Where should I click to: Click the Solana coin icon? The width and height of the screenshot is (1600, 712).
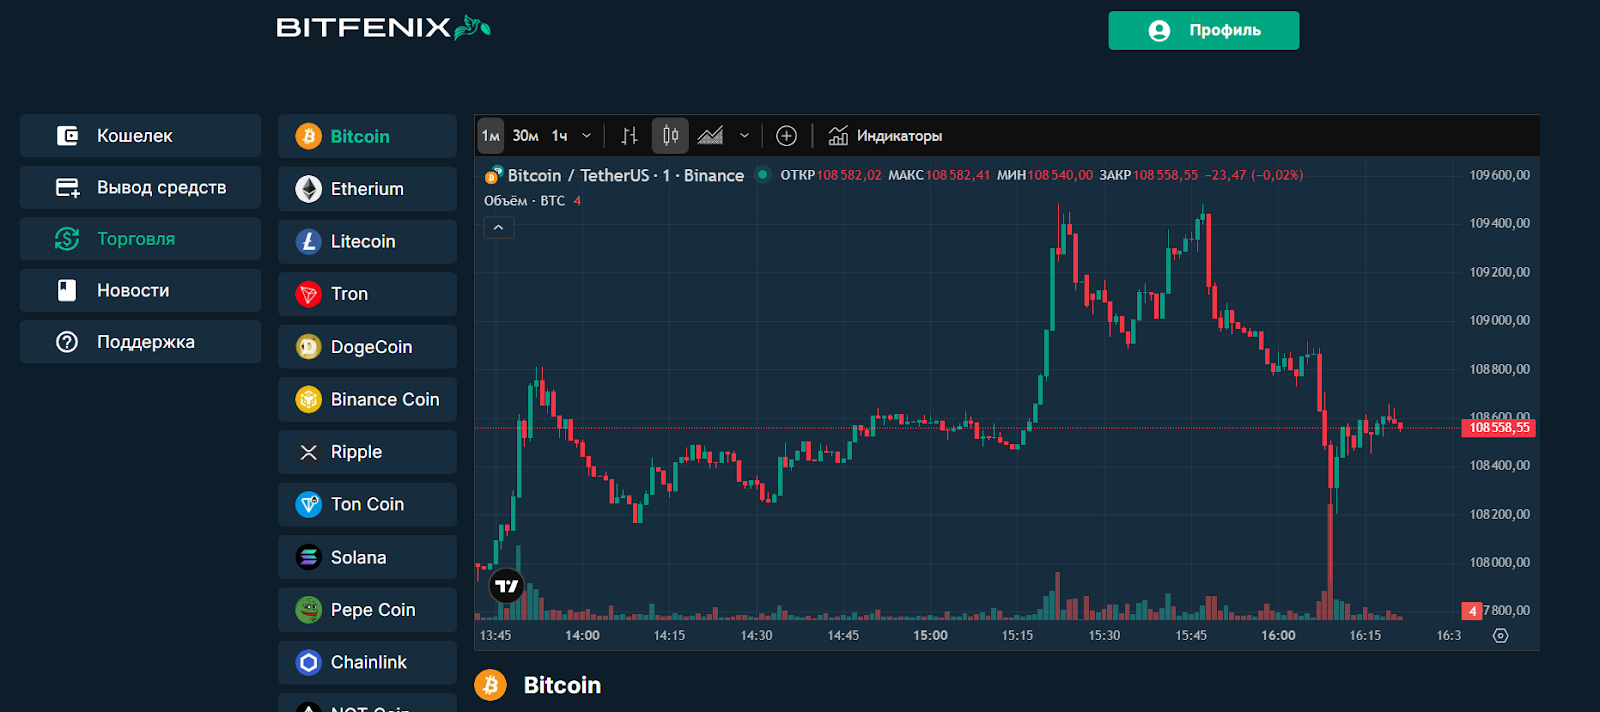[308, 558]
